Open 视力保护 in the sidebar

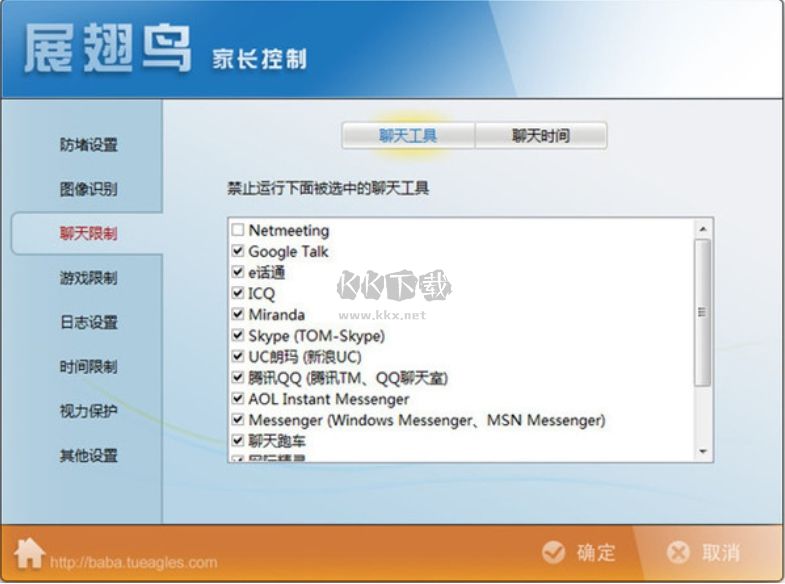coord(89,411)
